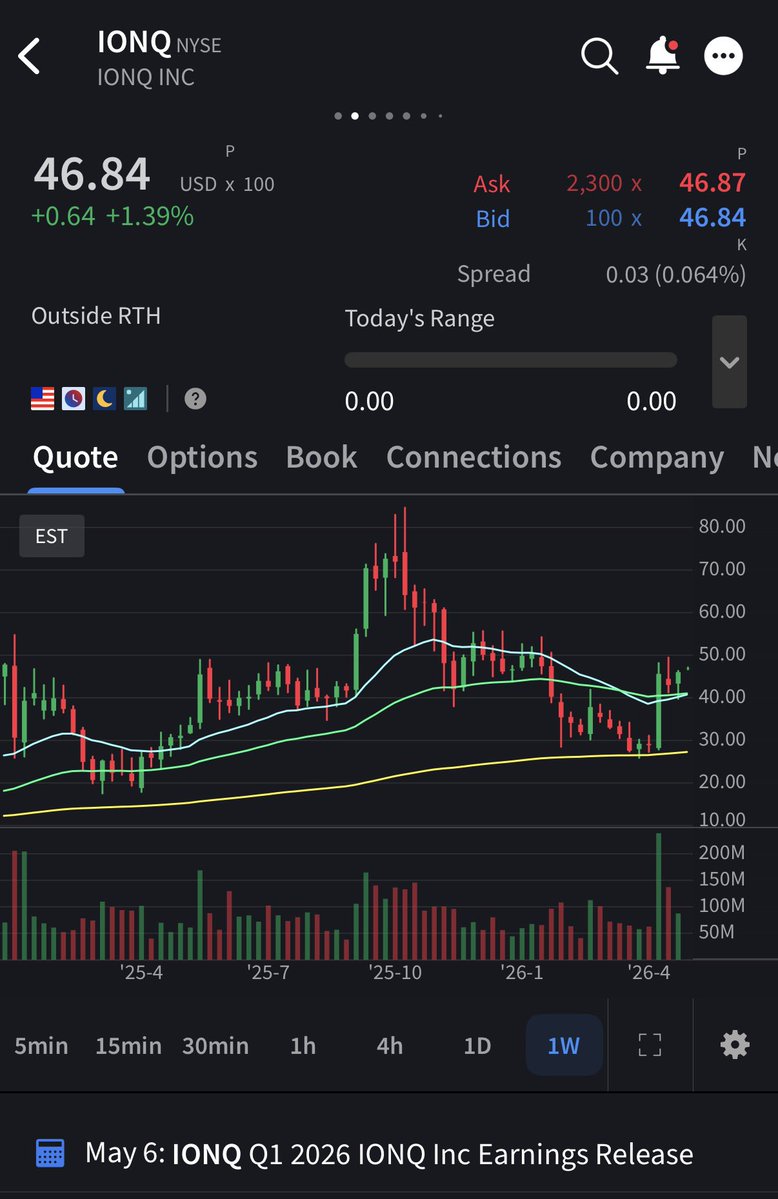Tap the 80.00 price axis label
778x1199 pixels.
721,526
